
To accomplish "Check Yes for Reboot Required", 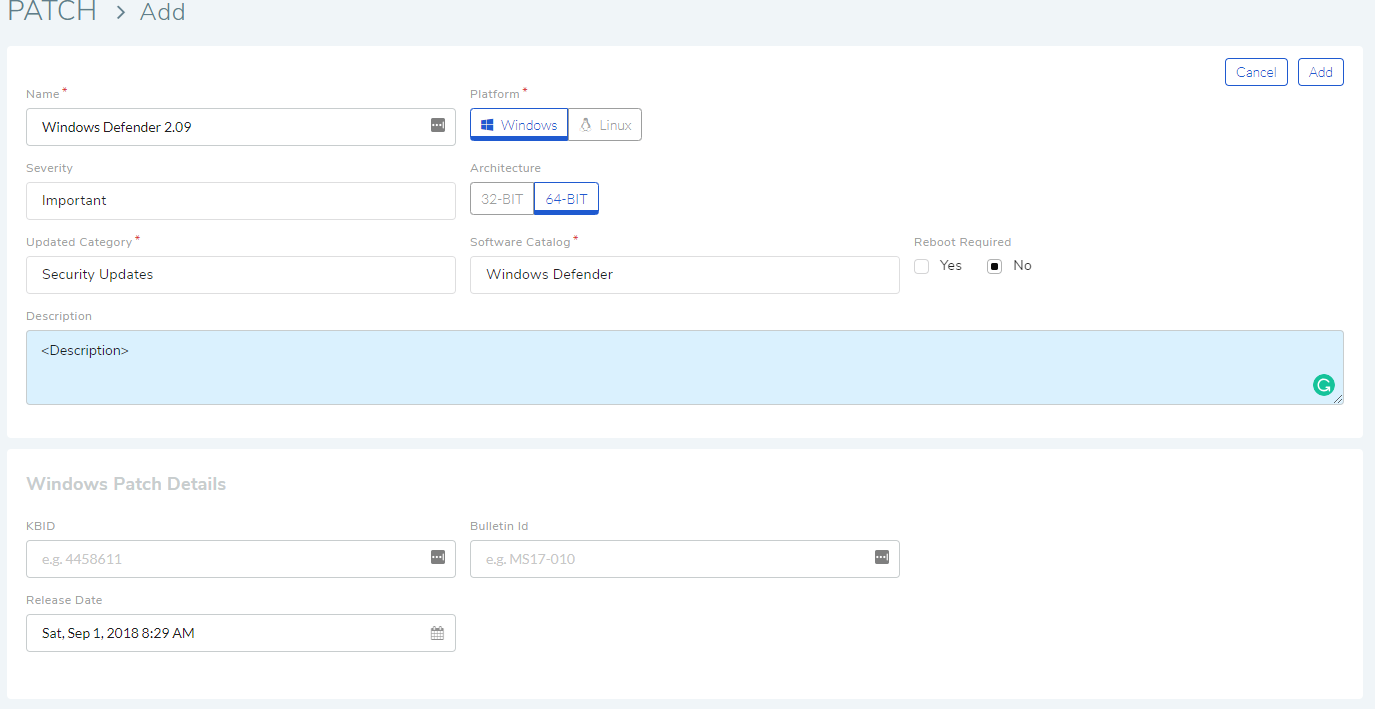I will (922, 266).
